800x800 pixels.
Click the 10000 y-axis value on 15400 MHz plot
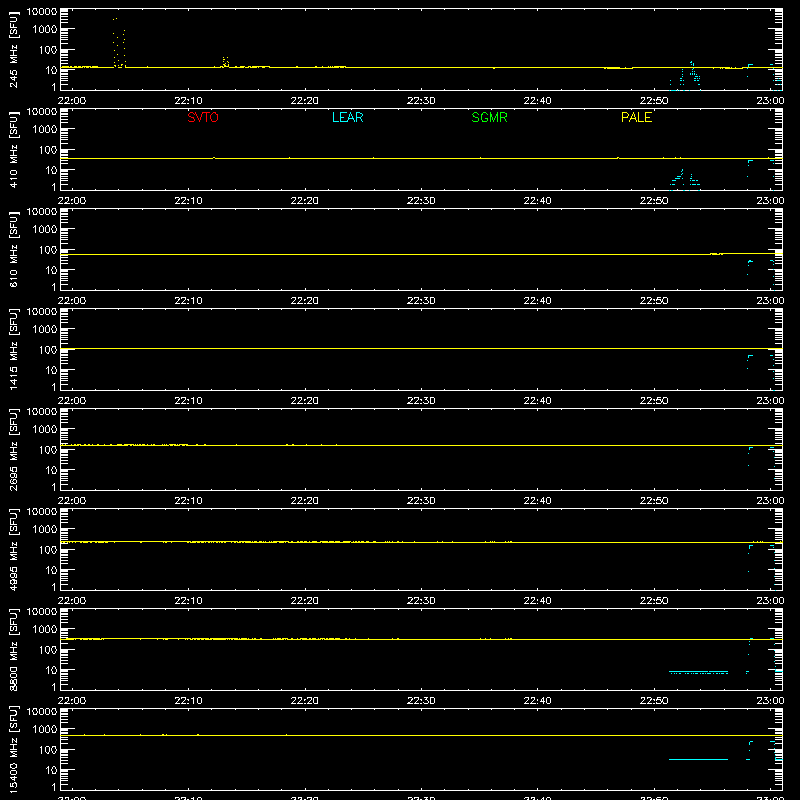click(42, 712)
